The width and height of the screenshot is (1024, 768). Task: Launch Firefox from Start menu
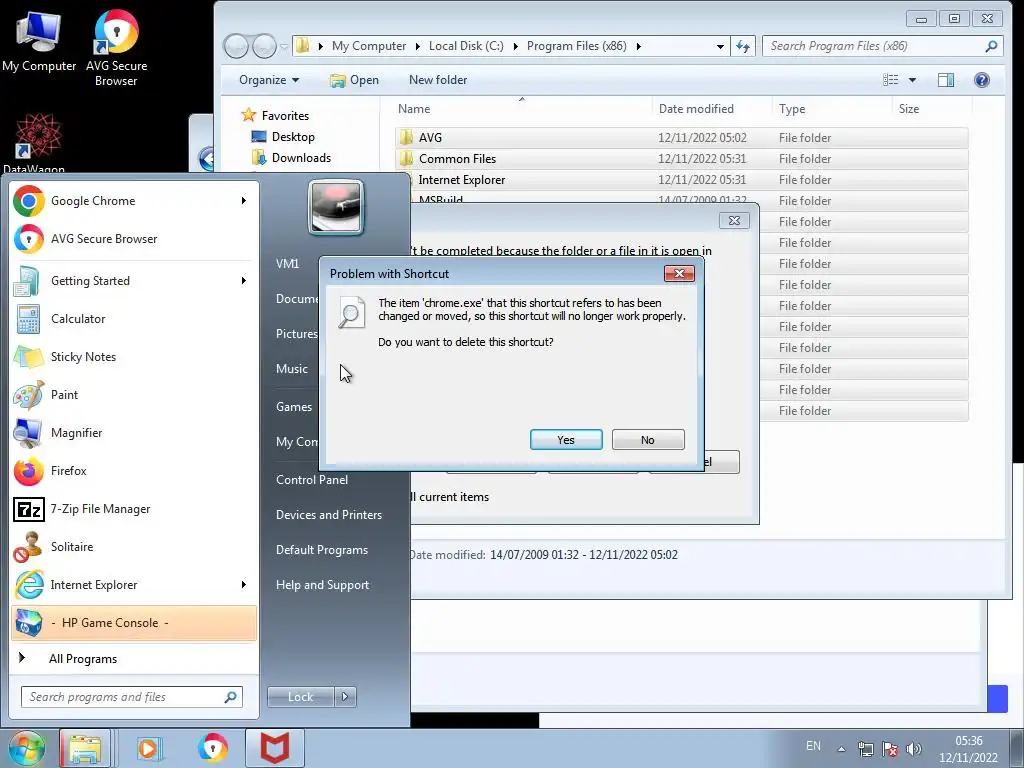(134, 470)
